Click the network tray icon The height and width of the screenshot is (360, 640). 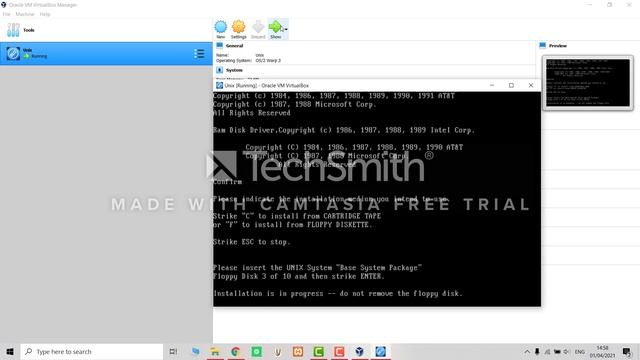[547, 351]
